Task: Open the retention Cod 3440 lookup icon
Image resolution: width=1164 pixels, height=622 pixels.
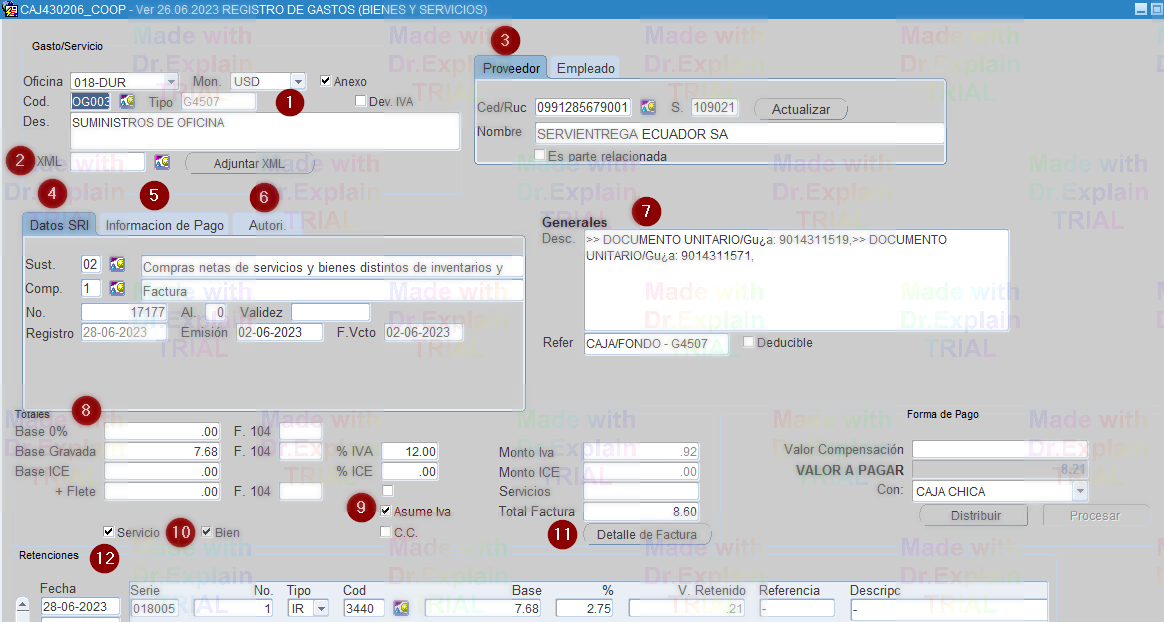Action: pos(401,608)
